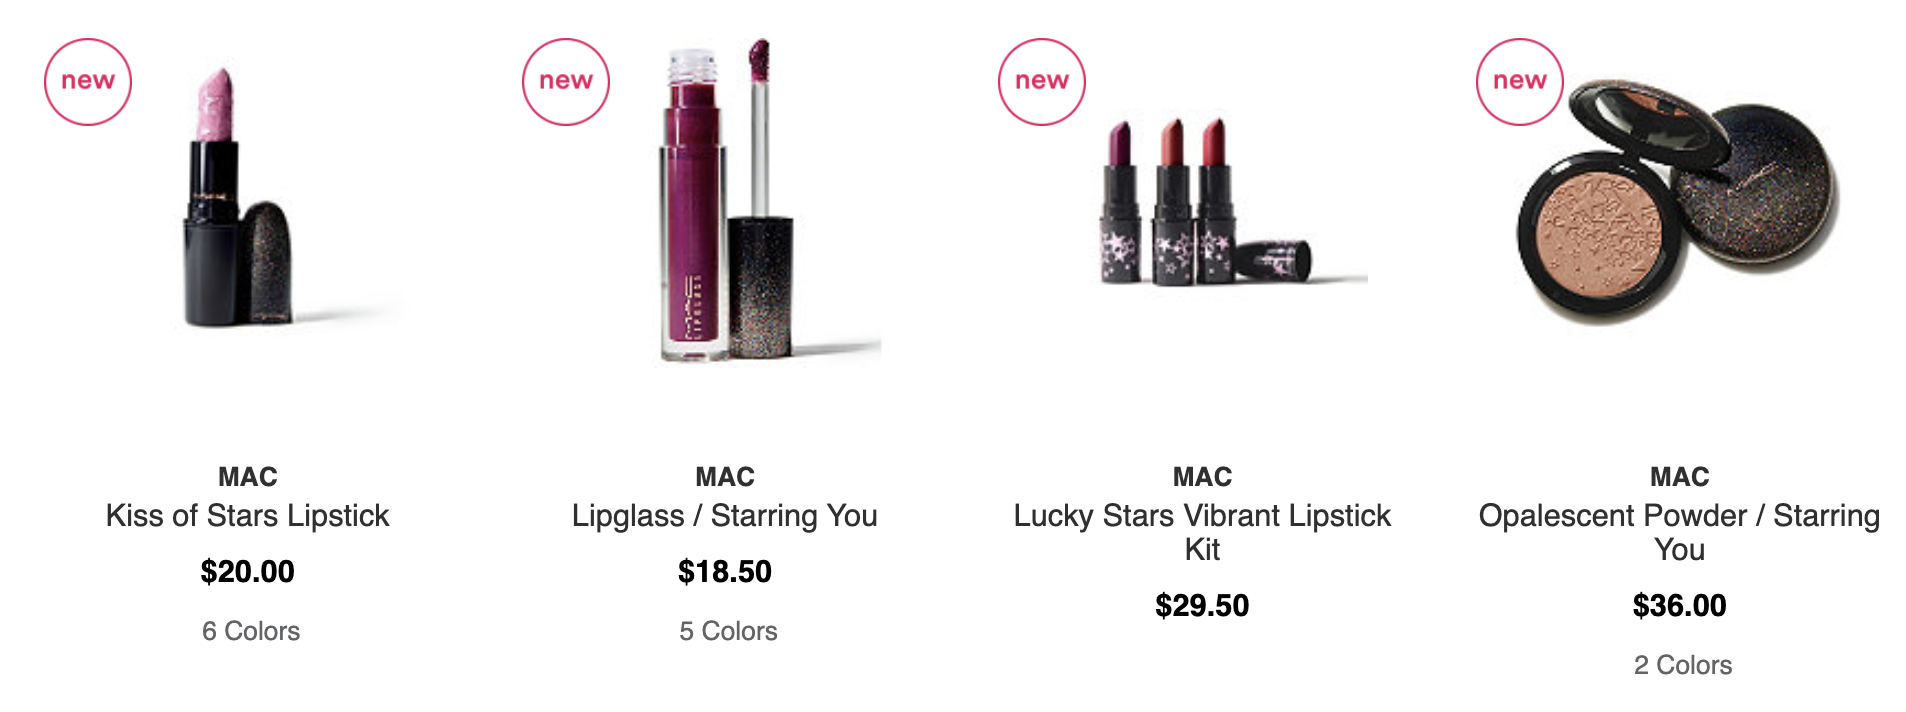Click the $29.50 price of lipstick kit
1906x712 pixels.
(x=1202, y=606)
